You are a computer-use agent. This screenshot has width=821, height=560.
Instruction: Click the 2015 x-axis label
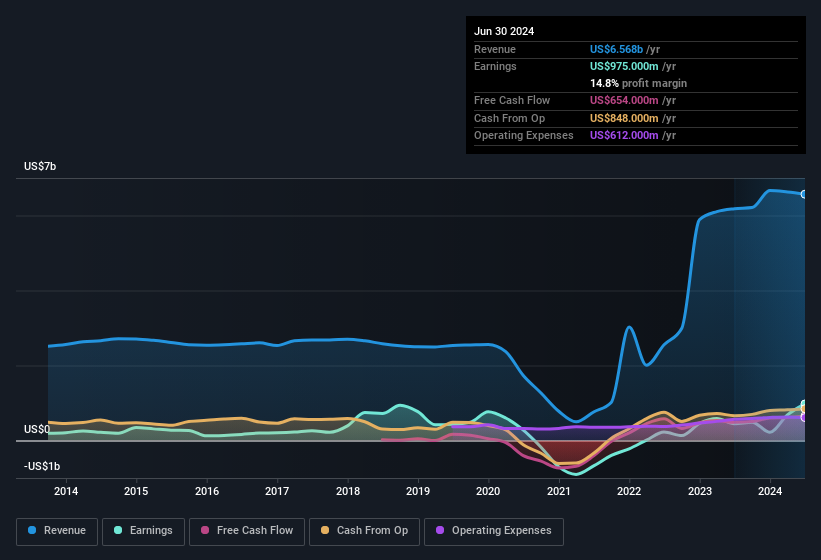pyautogui.click(x=136, y=491)
